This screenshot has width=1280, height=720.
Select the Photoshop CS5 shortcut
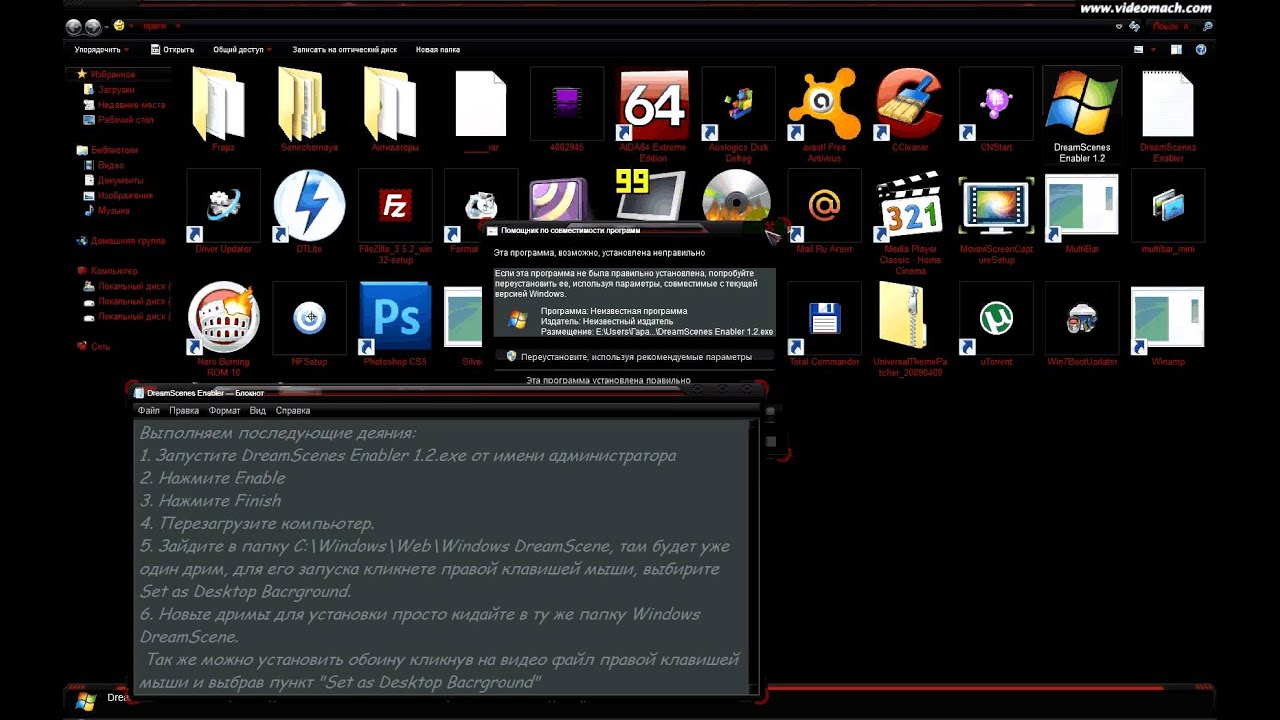point(395,322)
